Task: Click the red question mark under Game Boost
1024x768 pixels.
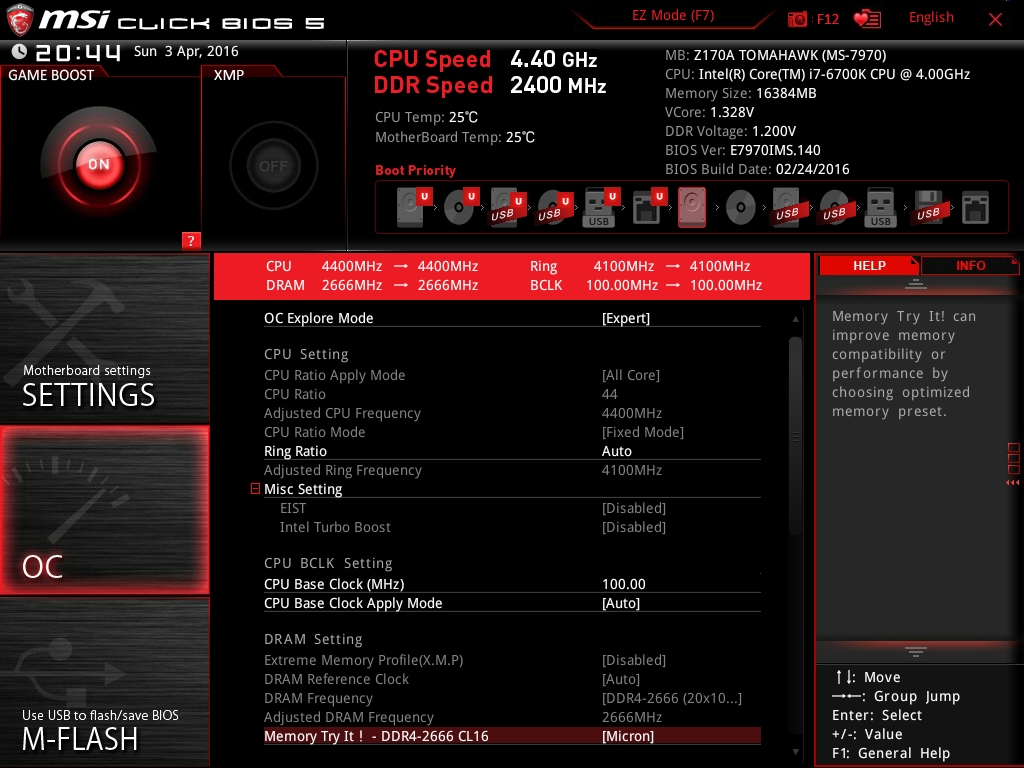Action: tap(191, 240)
